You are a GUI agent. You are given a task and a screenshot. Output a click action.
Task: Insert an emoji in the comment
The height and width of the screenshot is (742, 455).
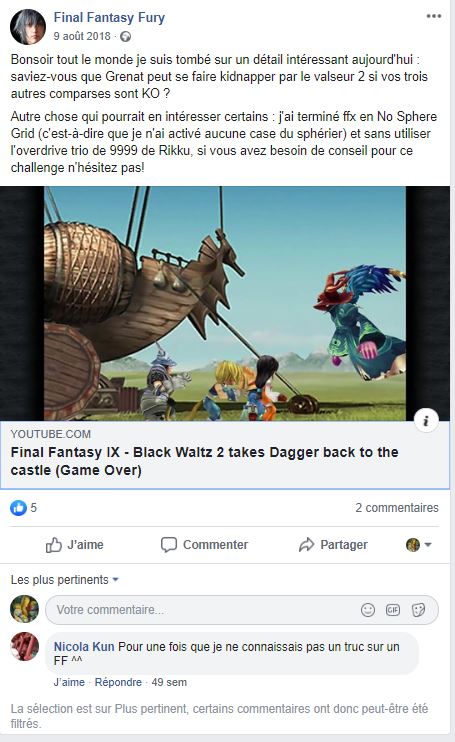click(368, 610)
